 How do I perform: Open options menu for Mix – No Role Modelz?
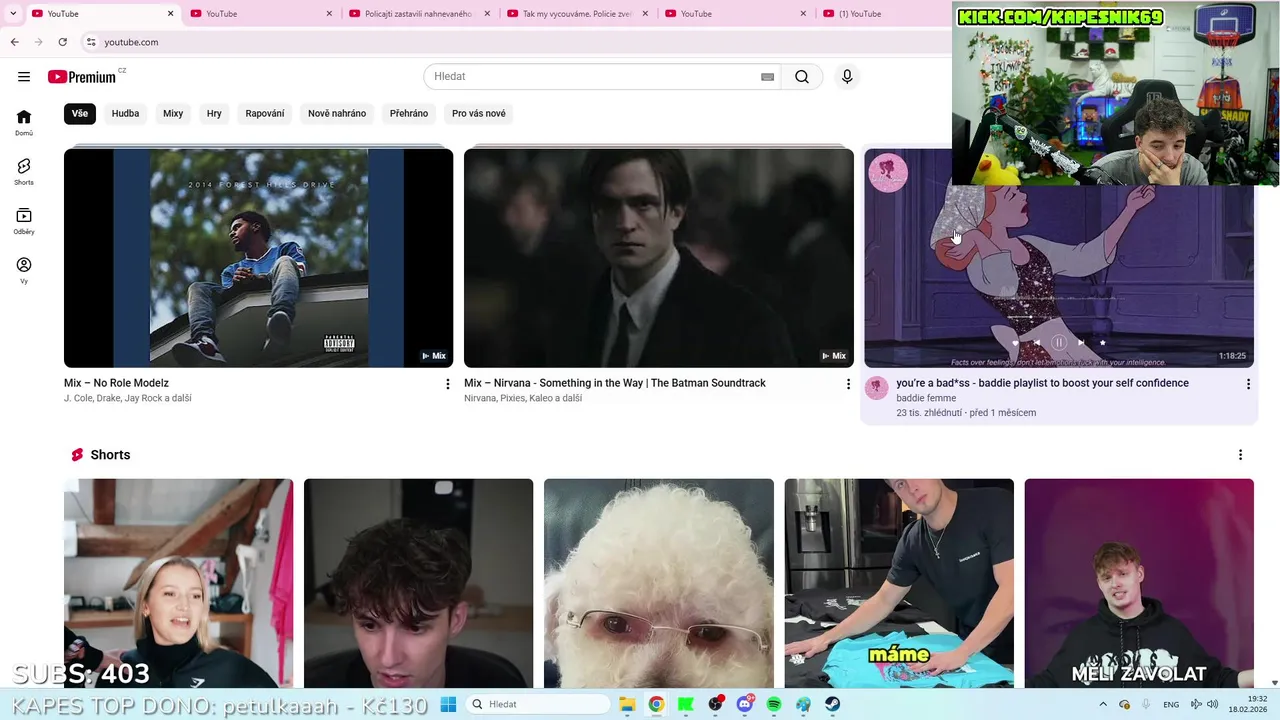click(x=448, y=384)
